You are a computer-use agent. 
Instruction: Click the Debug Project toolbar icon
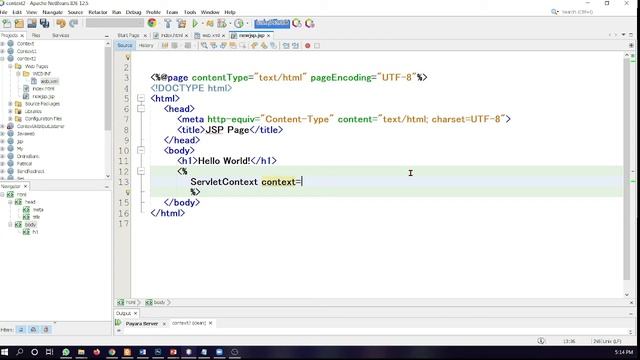tap(210, 24)
